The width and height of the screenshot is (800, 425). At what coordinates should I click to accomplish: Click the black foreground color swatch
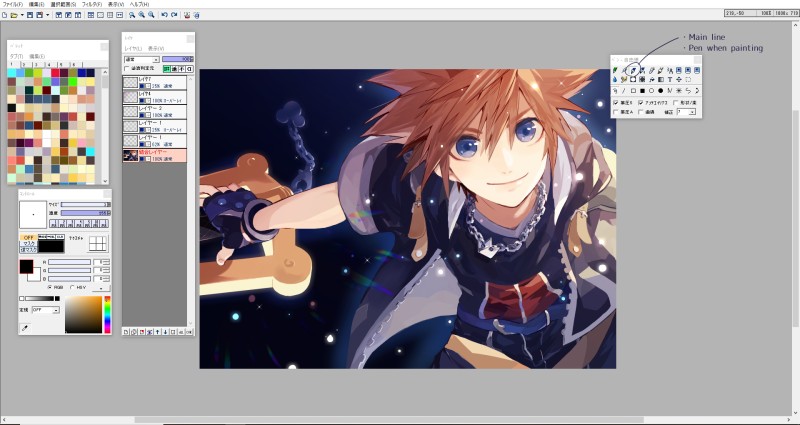coord(27,266)
